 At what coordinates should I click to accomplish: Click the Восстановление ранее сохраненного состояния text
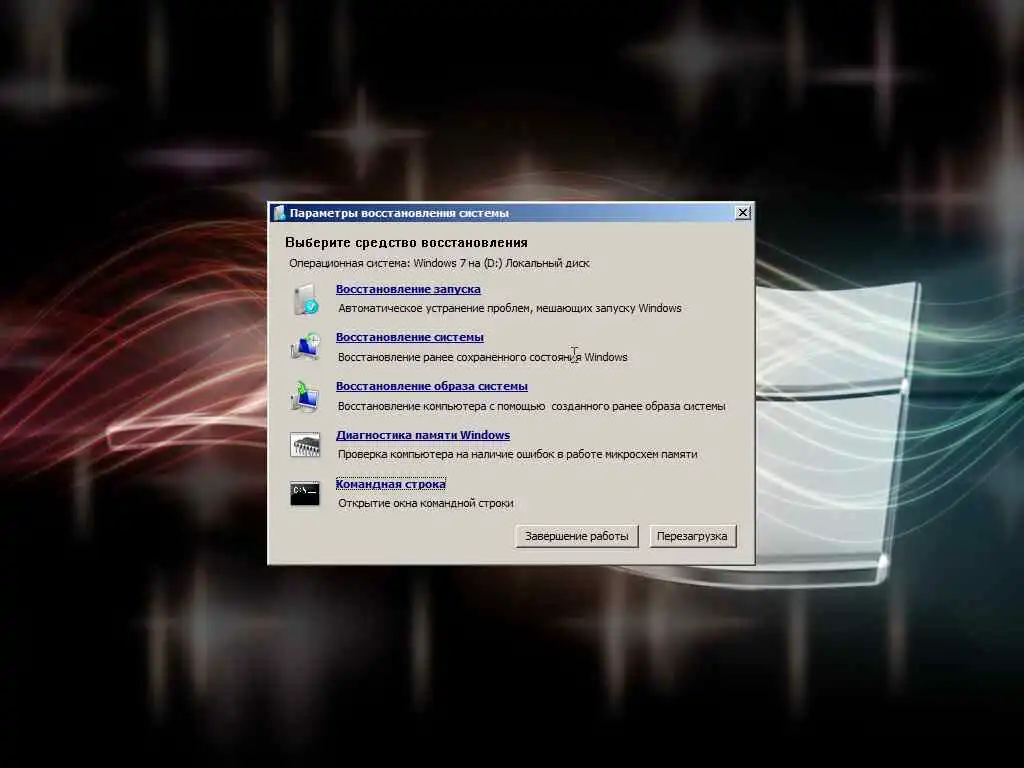[483, 357]
